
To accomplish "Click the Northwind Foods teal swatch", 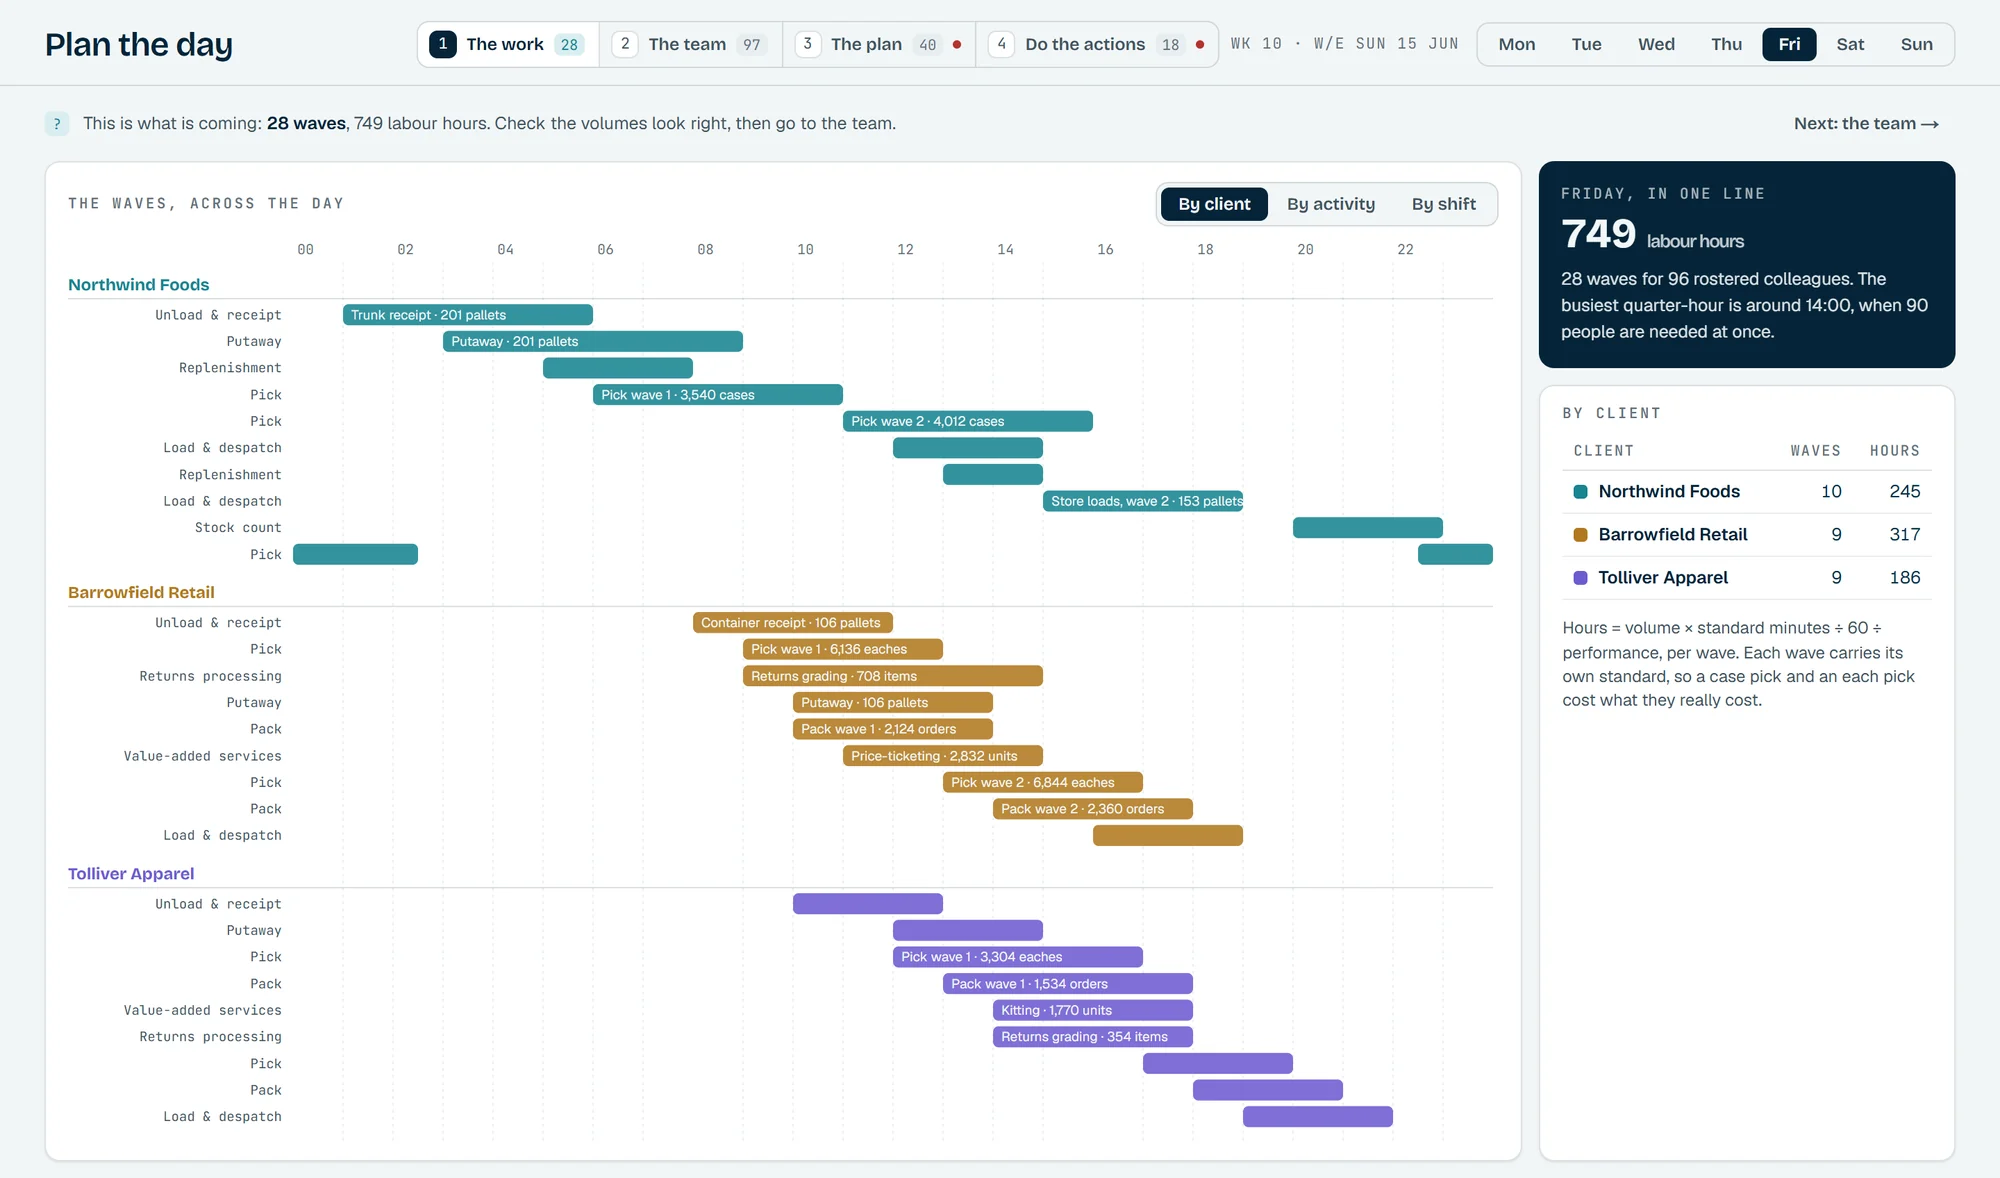I will point(1581,492).
